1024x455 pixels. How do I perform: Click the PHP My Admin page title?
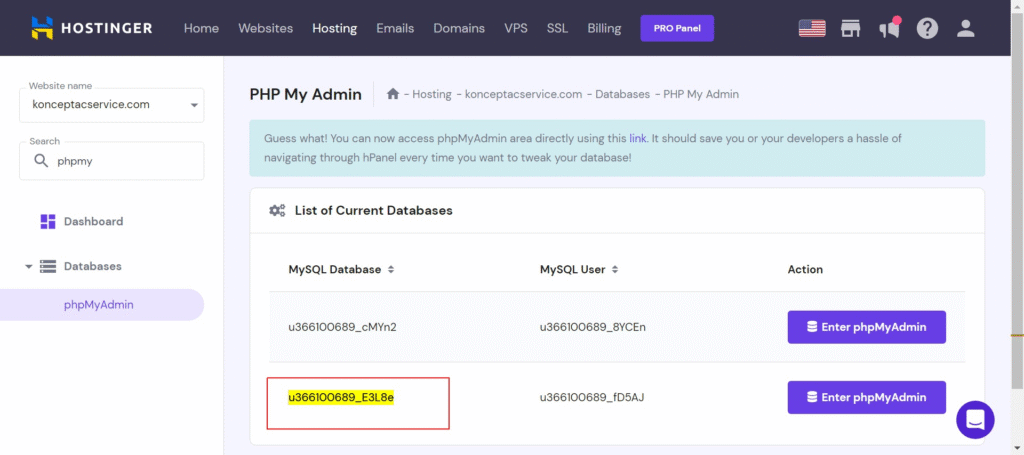(x=306, y=95)
